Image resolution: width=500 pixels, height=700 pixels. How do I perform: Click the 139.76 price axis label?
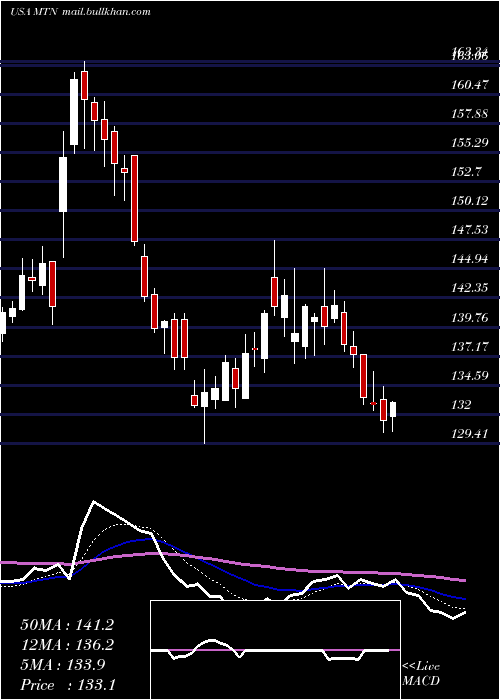pyautogui.click(x=470, y=317)
